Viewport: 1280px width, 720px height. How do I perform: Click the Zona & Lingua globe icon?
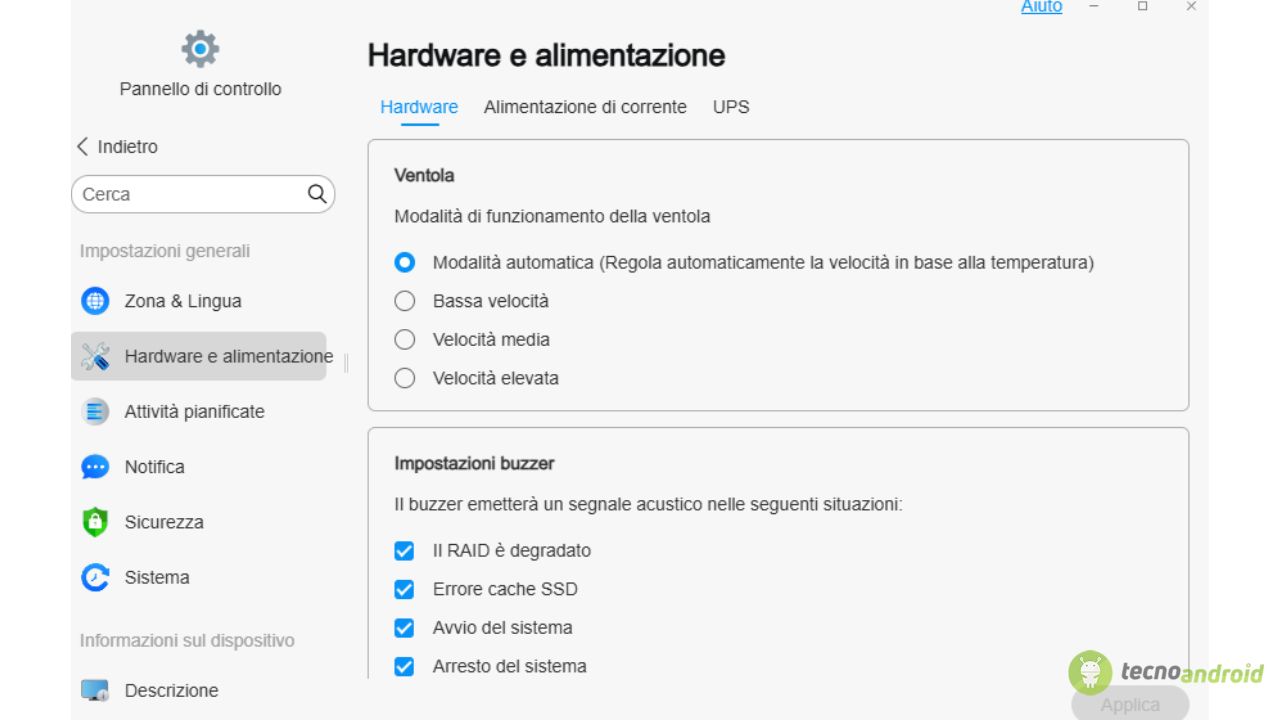coord(95,301)
